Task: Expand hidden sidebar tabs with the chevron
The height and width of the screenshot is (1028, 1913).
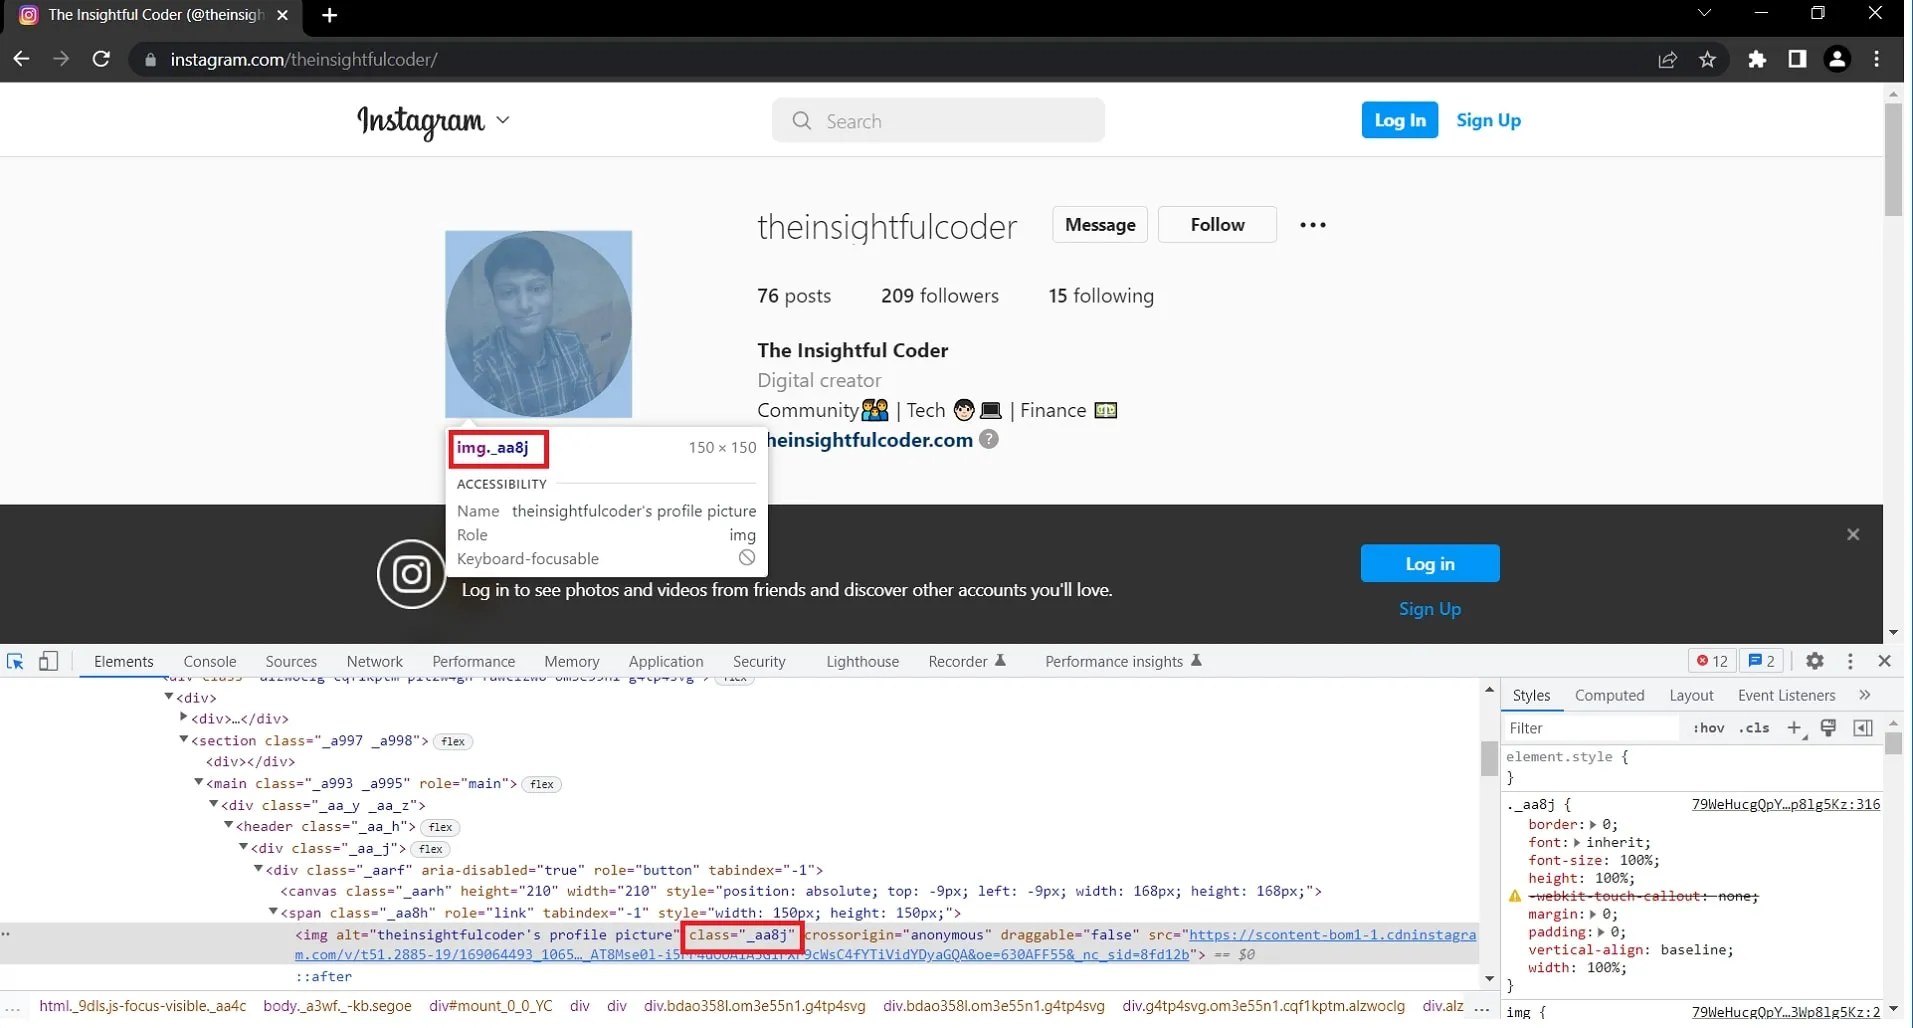Action: tap(1866, 695)
